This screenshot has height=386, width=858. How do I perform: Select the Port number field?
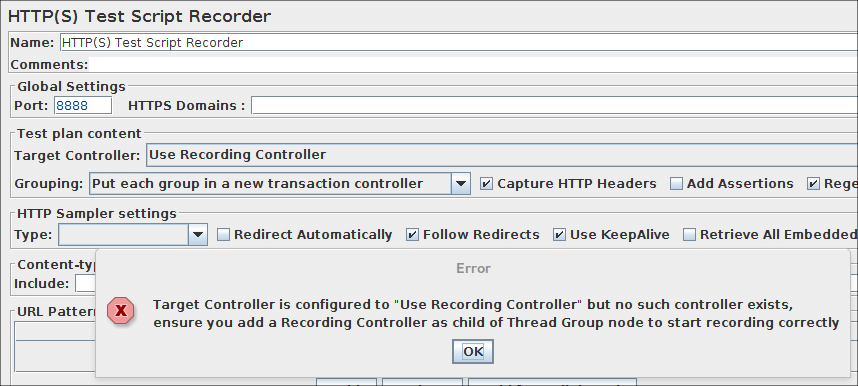point(83,106)
